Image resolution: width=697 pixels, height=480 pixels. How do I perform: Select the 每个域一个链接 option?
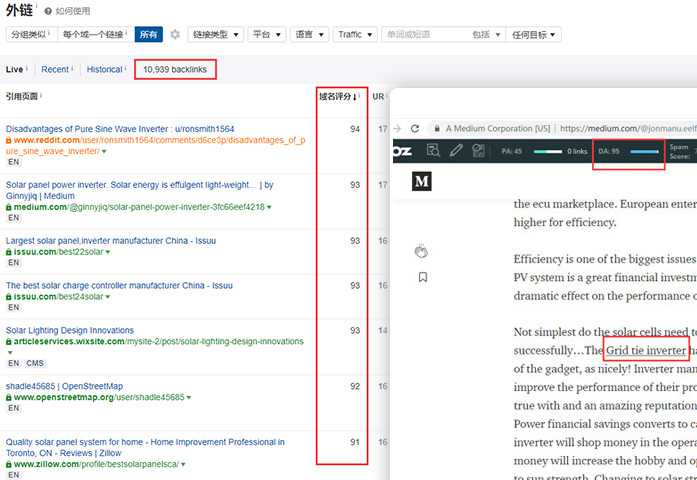click(96, 34)
